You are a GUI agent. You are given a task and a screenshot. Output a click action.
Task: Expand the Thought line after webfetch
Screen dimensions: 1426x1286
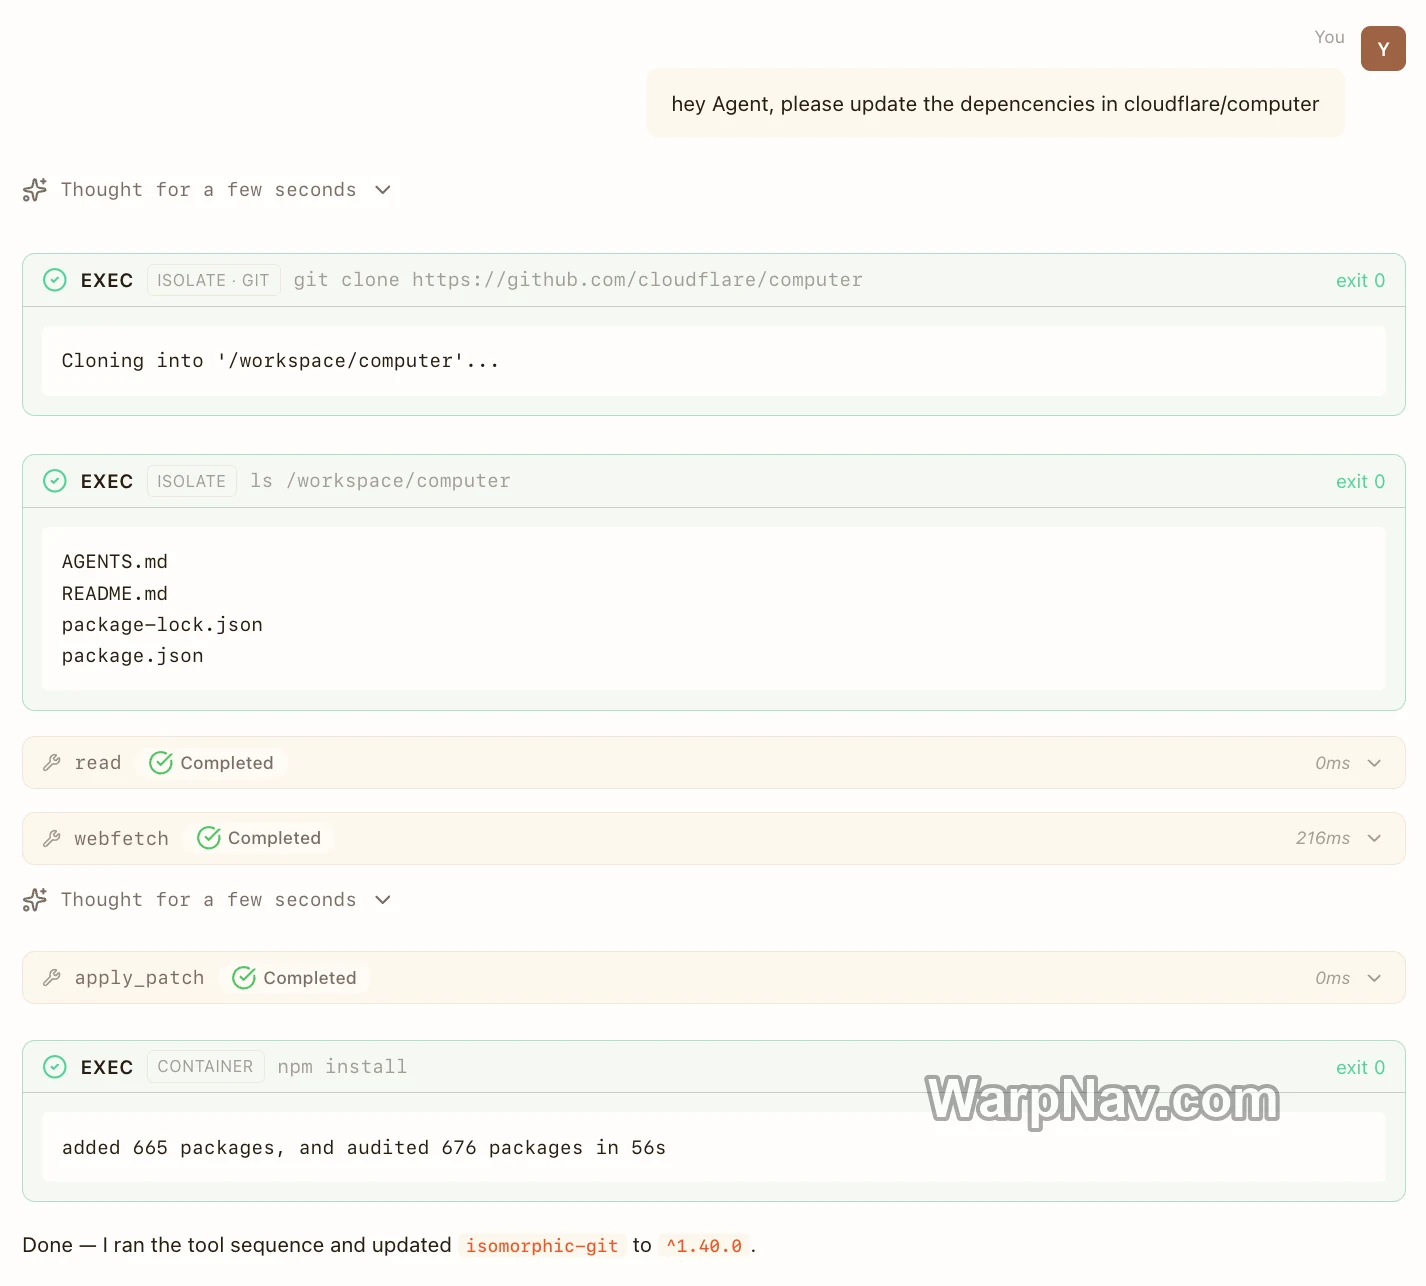[x=383, y=900]
